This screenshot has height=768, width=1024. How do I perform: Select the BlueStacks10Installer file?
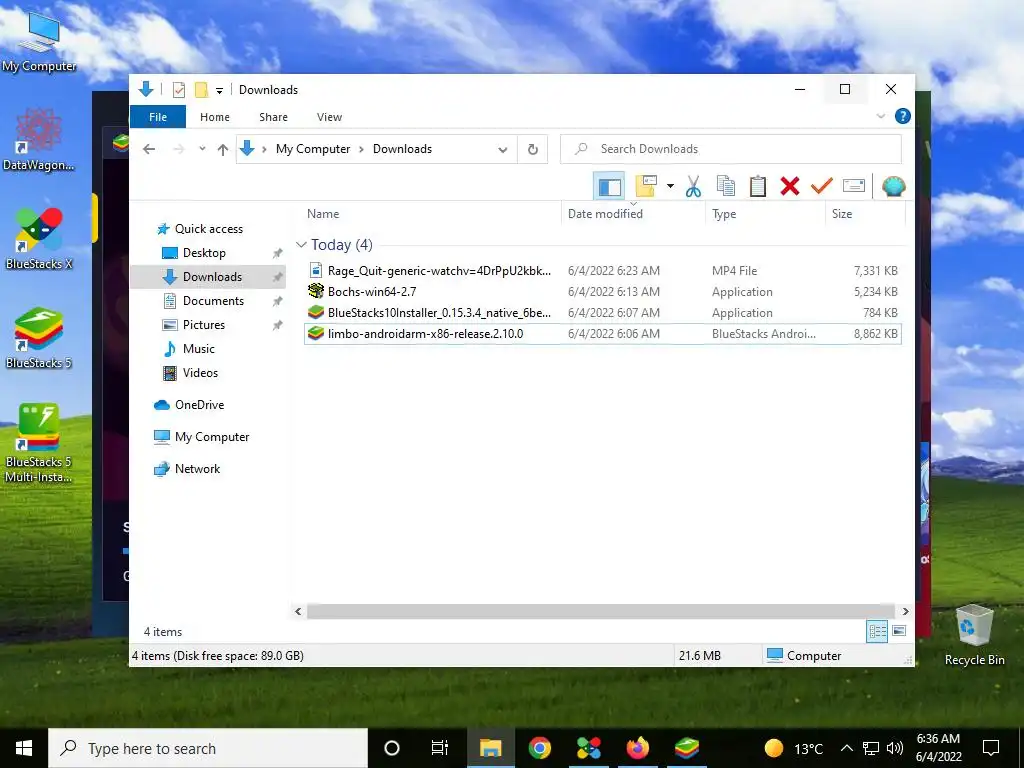click(602, 312)
